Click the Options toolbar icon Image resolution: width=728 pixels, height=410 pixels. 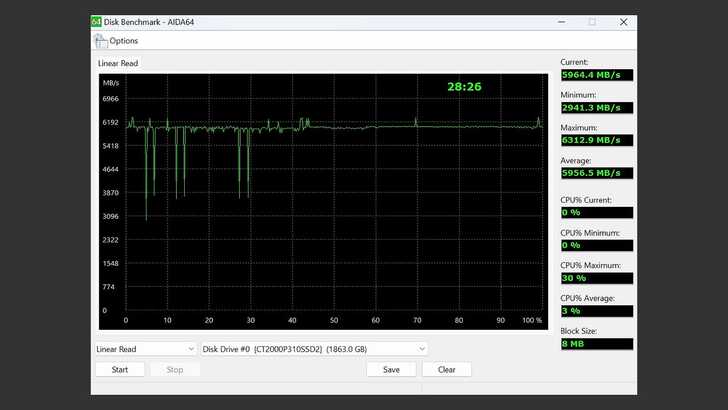pyautogui.click(x=100, y=41)
